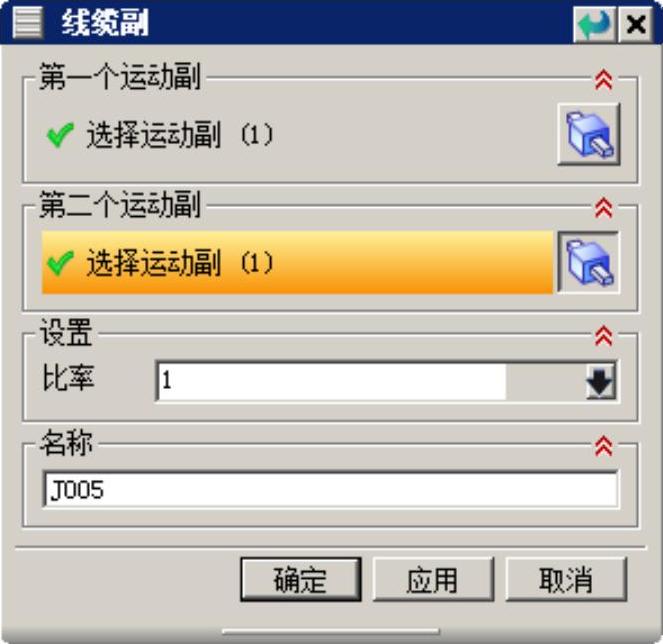Close the 线缆副 dialog
The height and width of the screenshot is (644, 663).
point(635,24)
